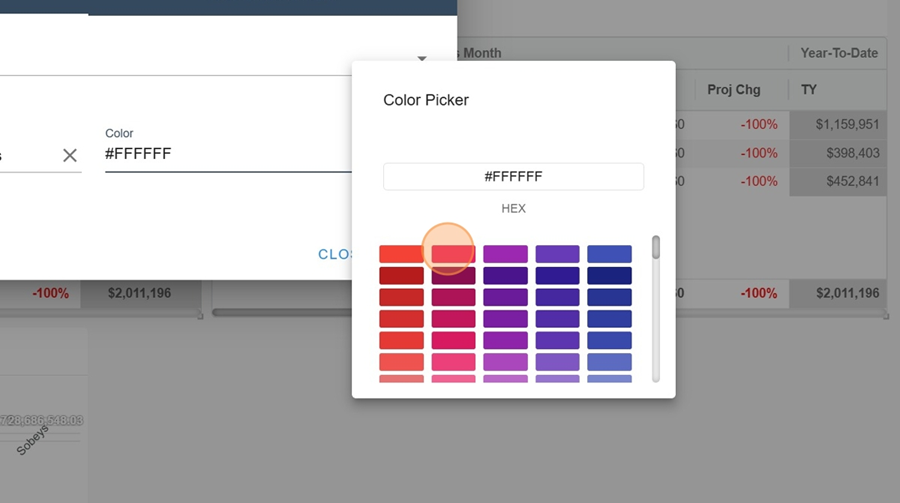Click the Sobeys axis label on chart
Image resolution: width=900 pixels, height=503 pixels.
coord(36,439)
